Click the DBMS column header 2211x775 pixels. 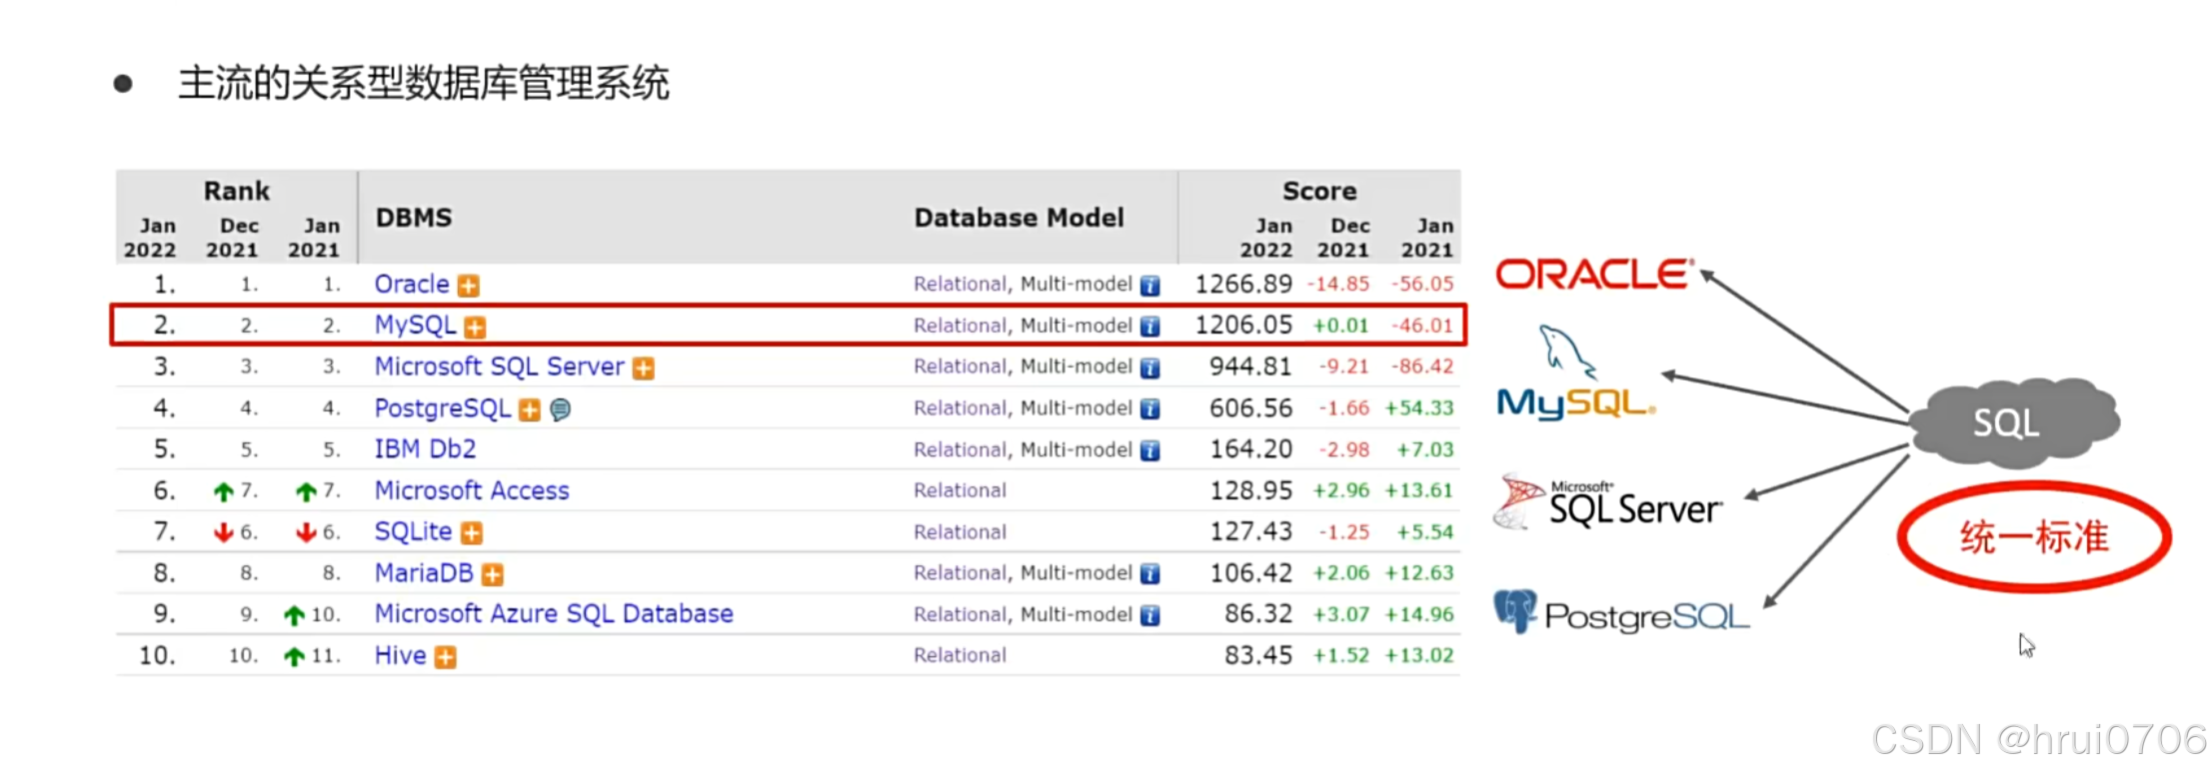pyautogui.click(x=414, y=218)
